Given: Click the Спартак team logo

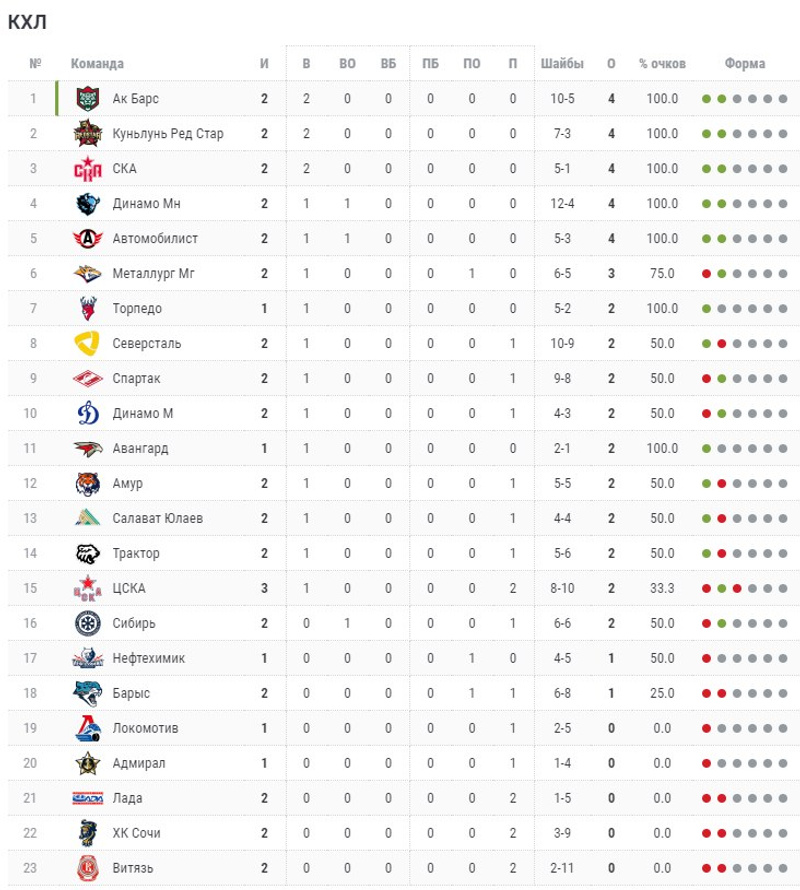Looking at the screenshot, I should coord(88,379).
